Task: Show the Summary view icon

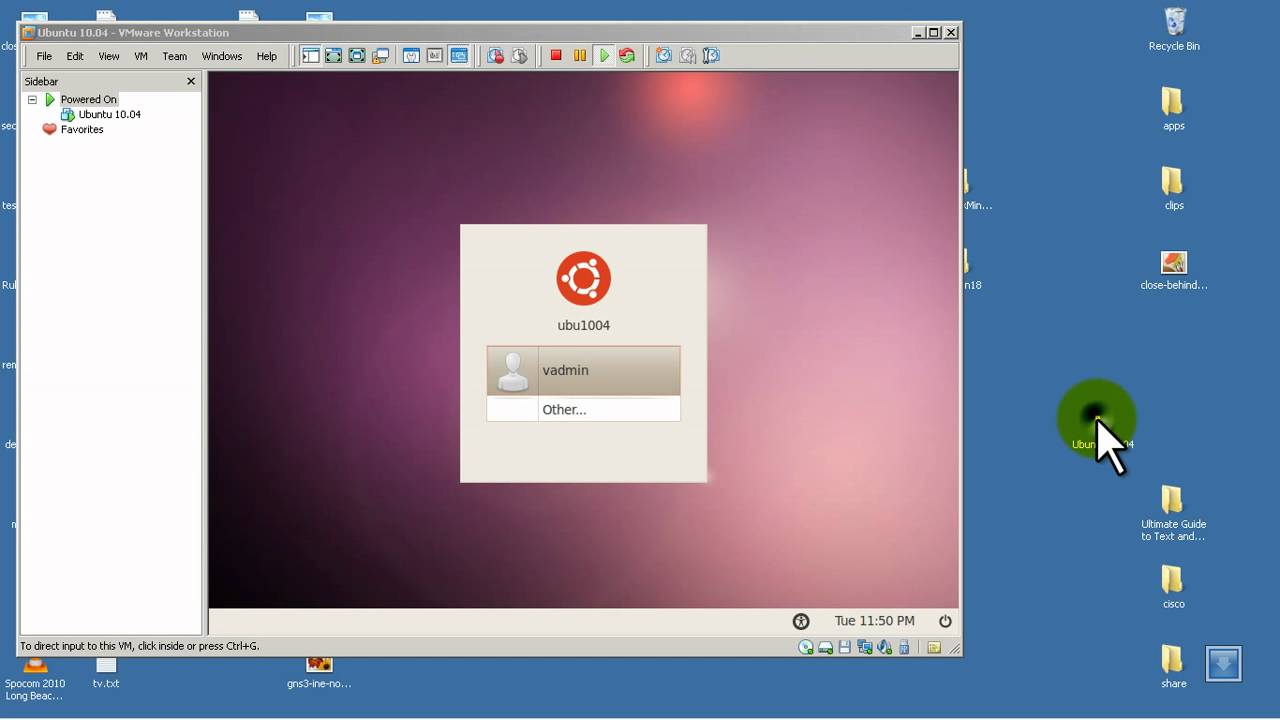Action: tap(411, 56)
